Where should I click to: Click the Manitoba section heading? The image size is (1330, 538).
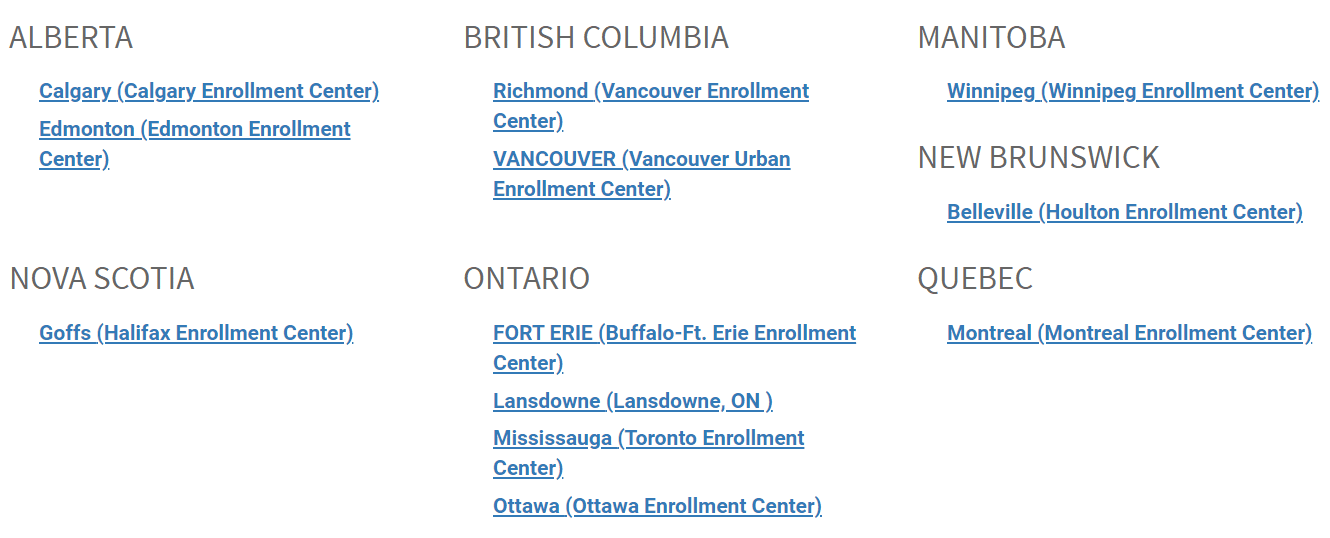[x=991, y=38]
